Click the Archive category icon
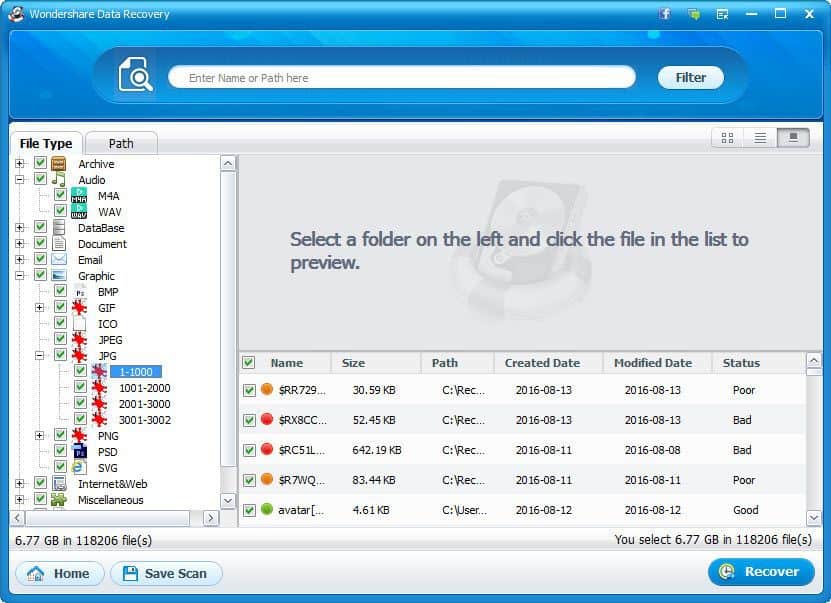 (59, 163)
